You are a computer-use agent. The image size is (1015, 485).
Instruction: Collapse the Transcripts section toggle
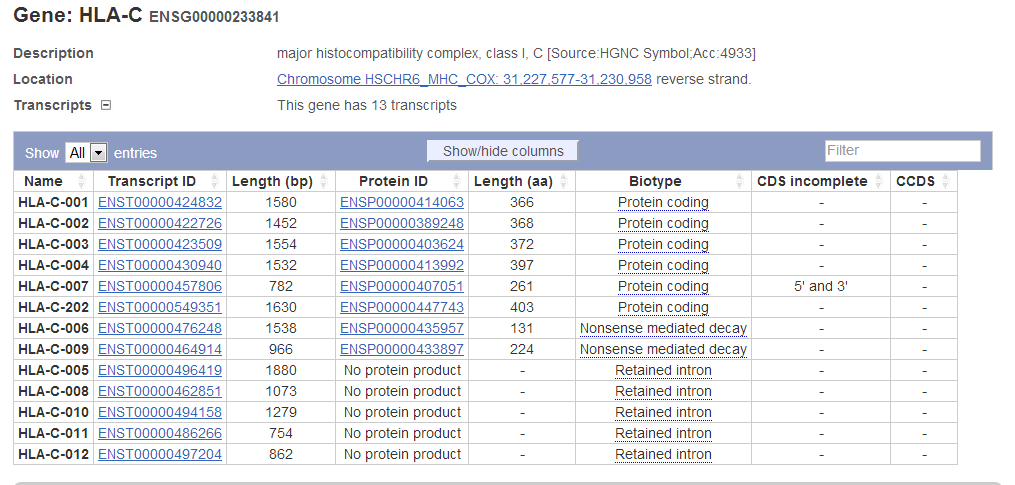(x=106, y=105)
